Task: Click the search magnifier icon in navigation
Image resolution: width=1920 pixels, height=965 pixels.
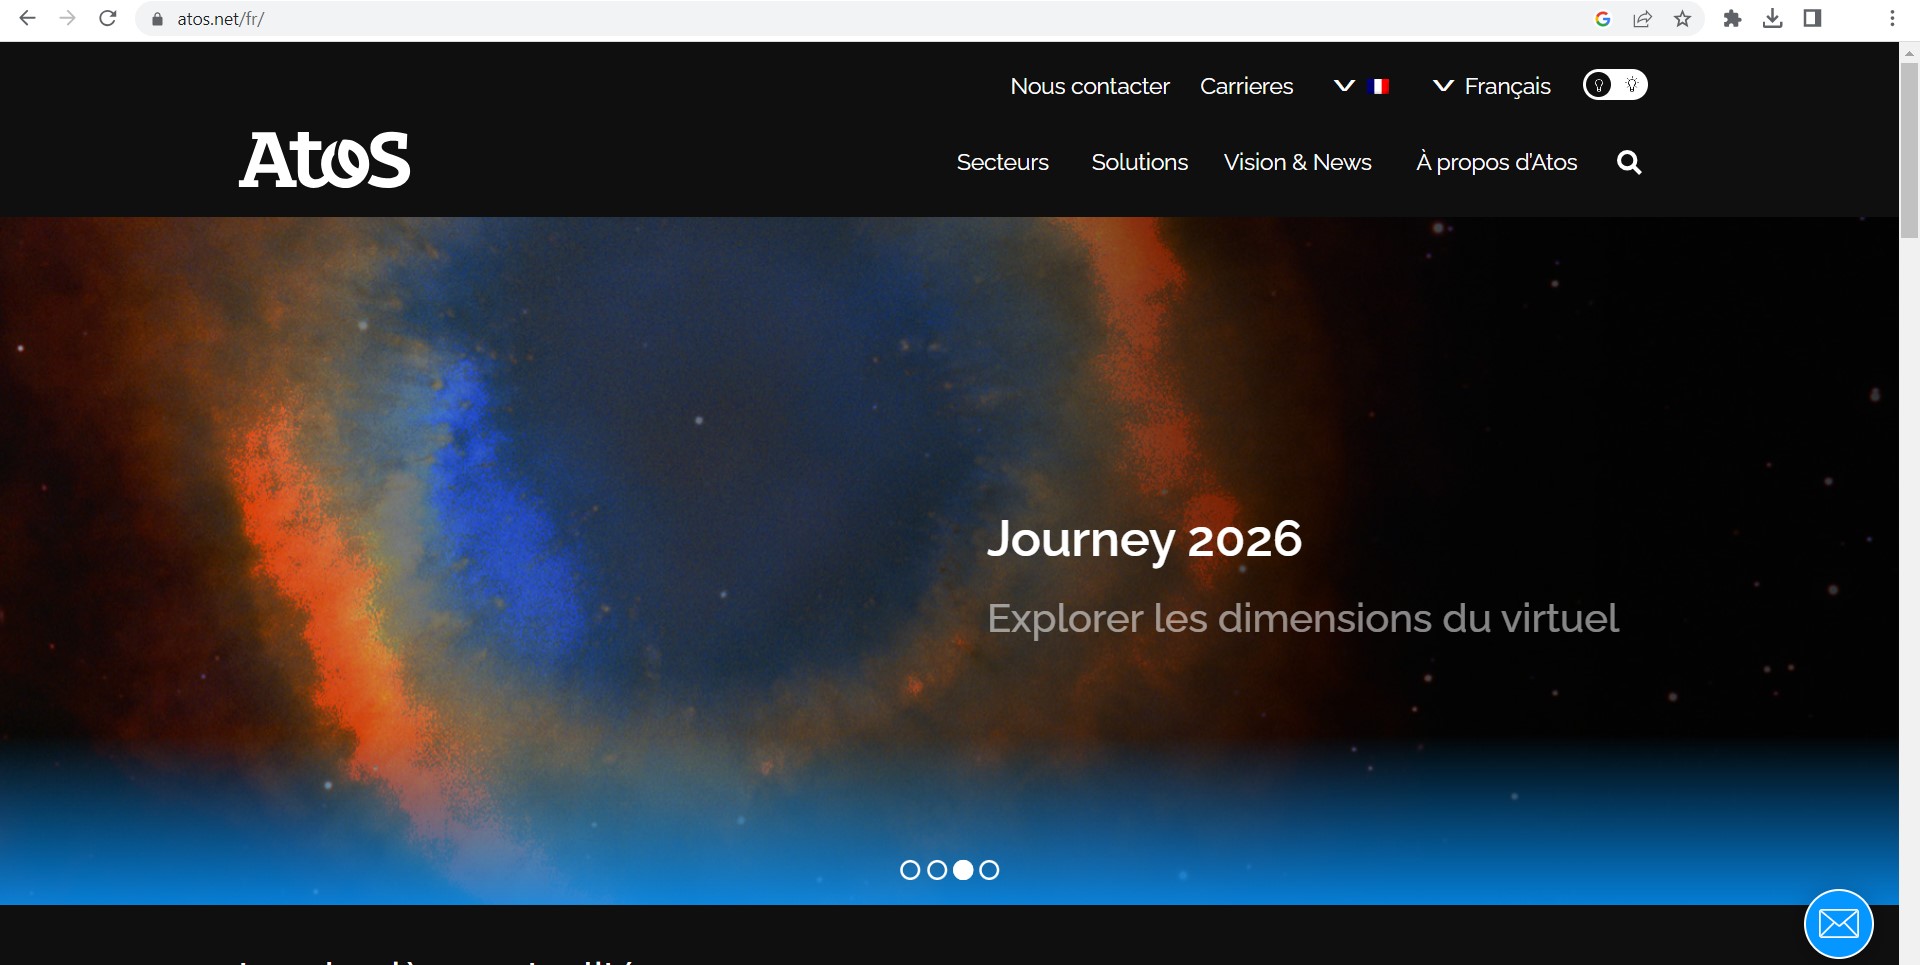Action: (1629, 162)
